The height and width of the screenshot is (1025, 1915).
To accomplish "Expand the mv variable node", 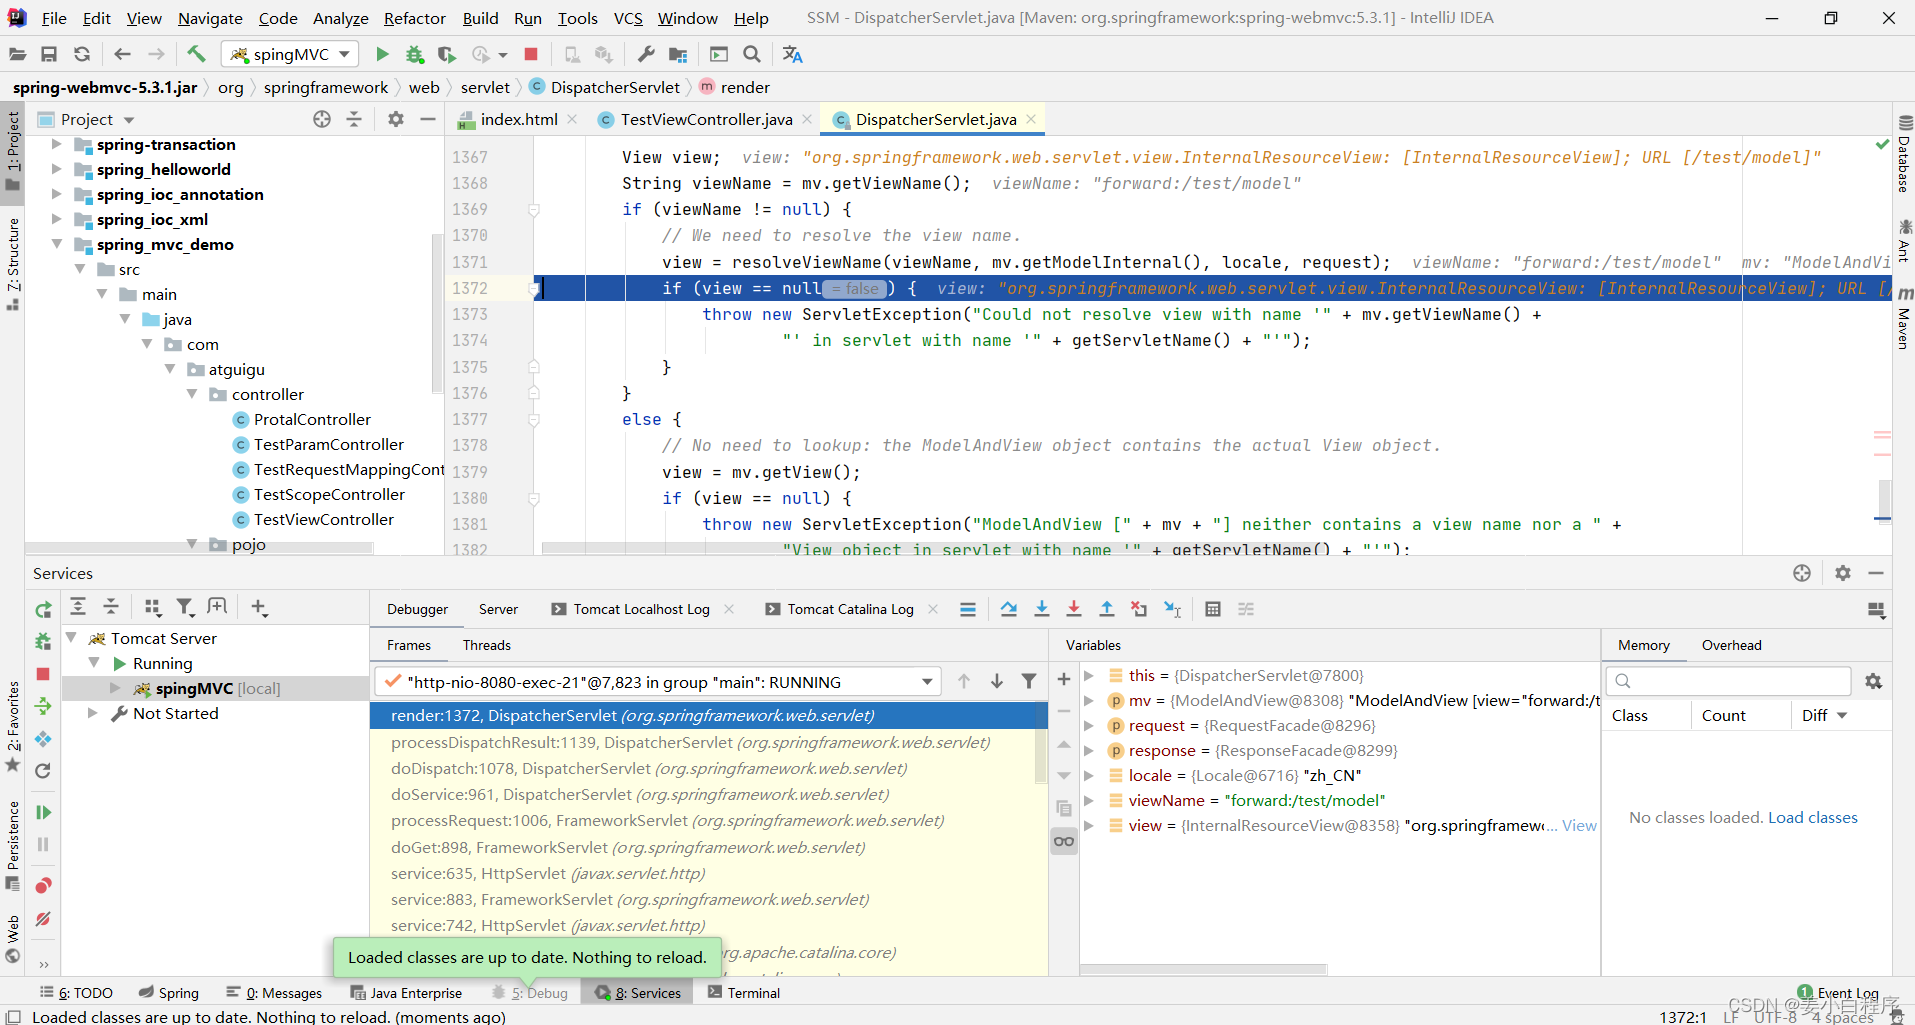I will coord(1089,700).
